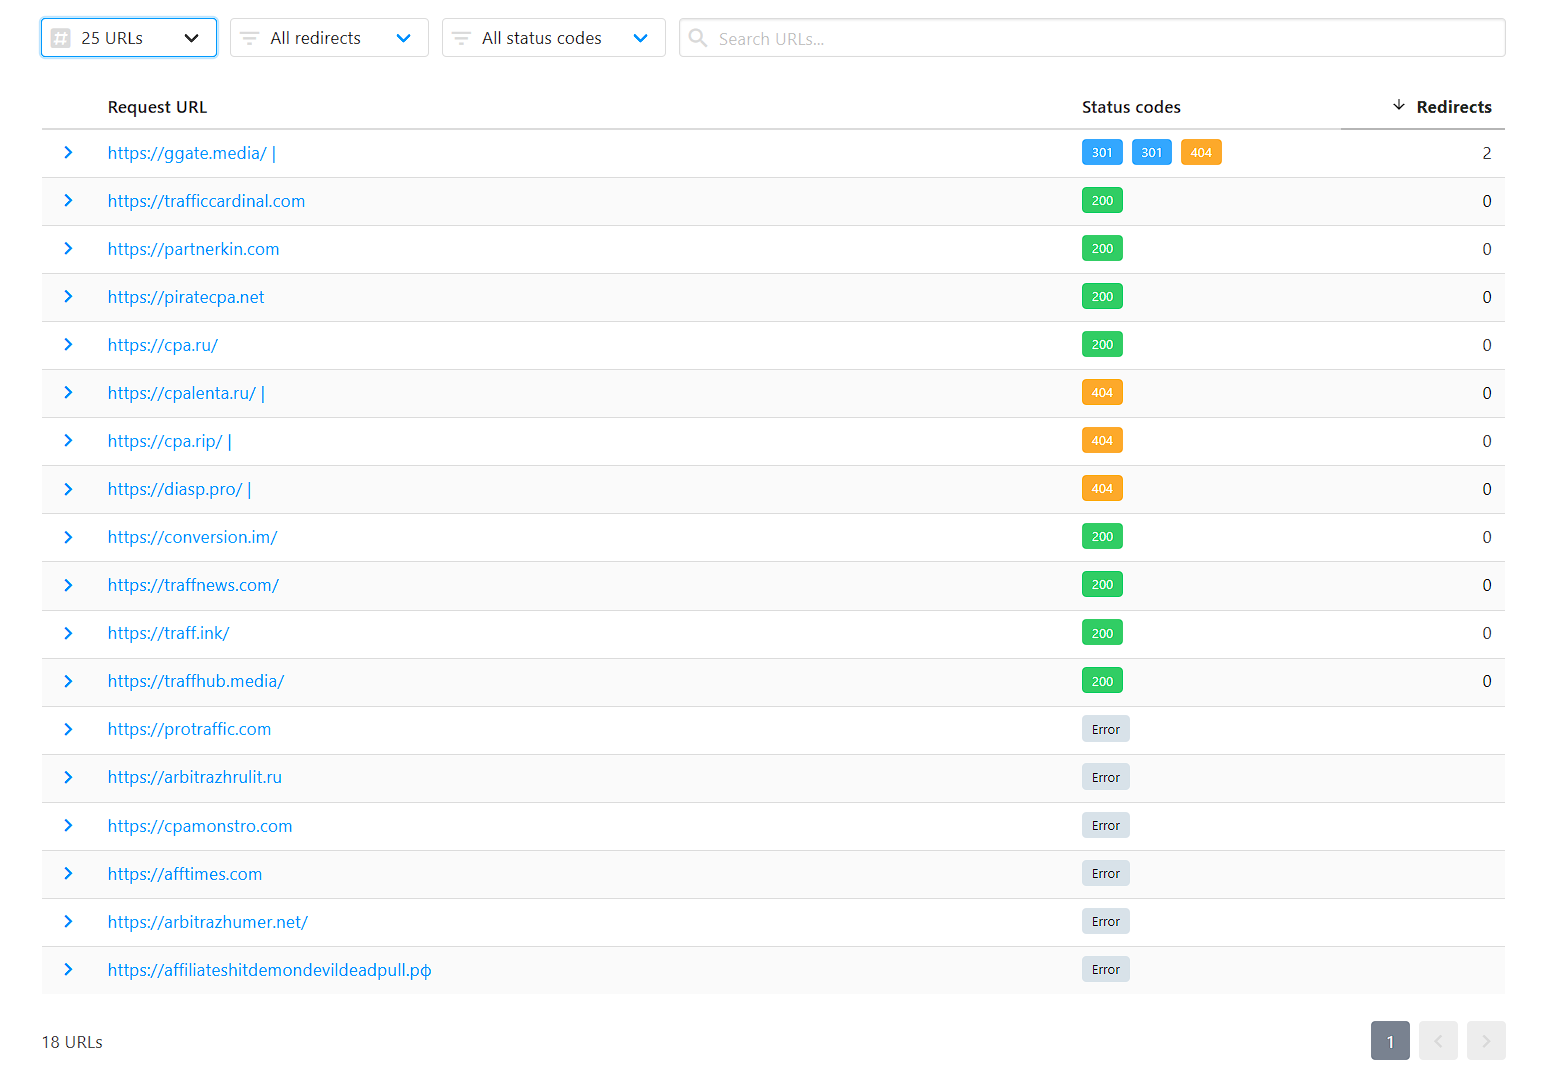Open the All status codes filter dropdown
The image size is (1549, 1080).
tap(553, 38)
